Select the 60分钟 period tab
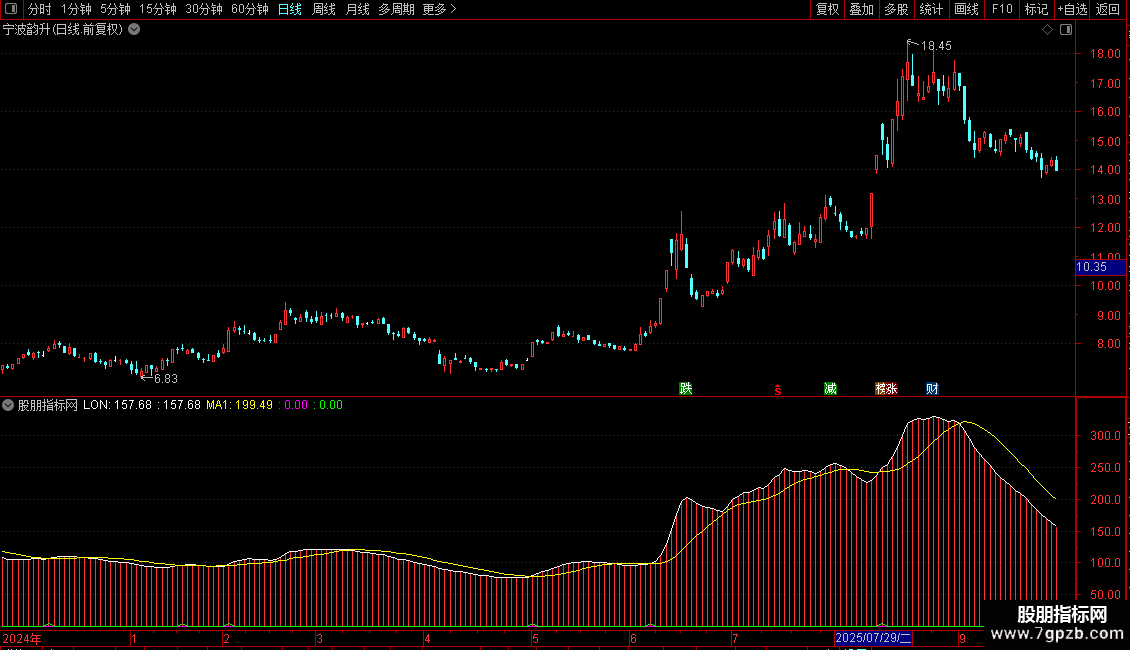The width and height of the screenshot is (1130, 650). (x=250, y=10)
